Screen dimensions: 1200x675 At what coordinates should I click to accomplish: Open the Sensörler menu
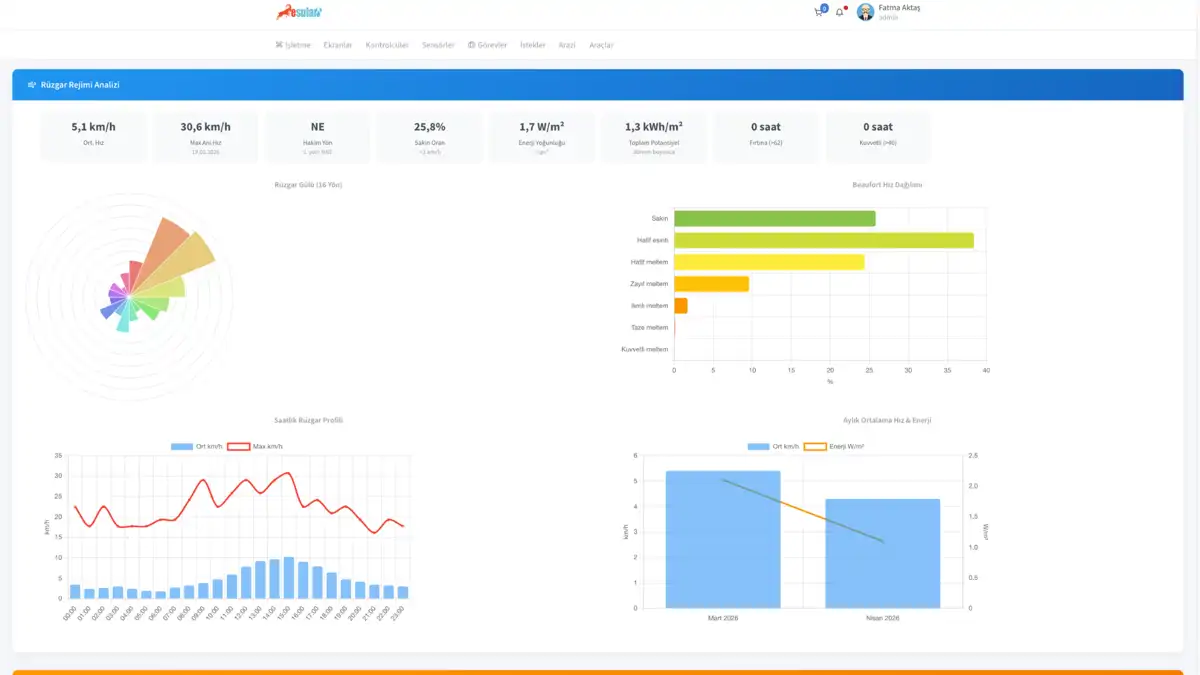pos(438,45)
